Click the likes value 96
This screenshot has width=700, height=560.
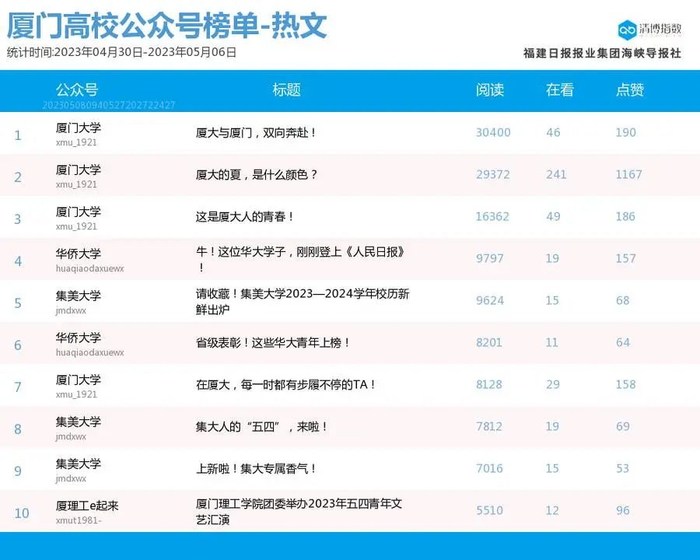[623, 510]
